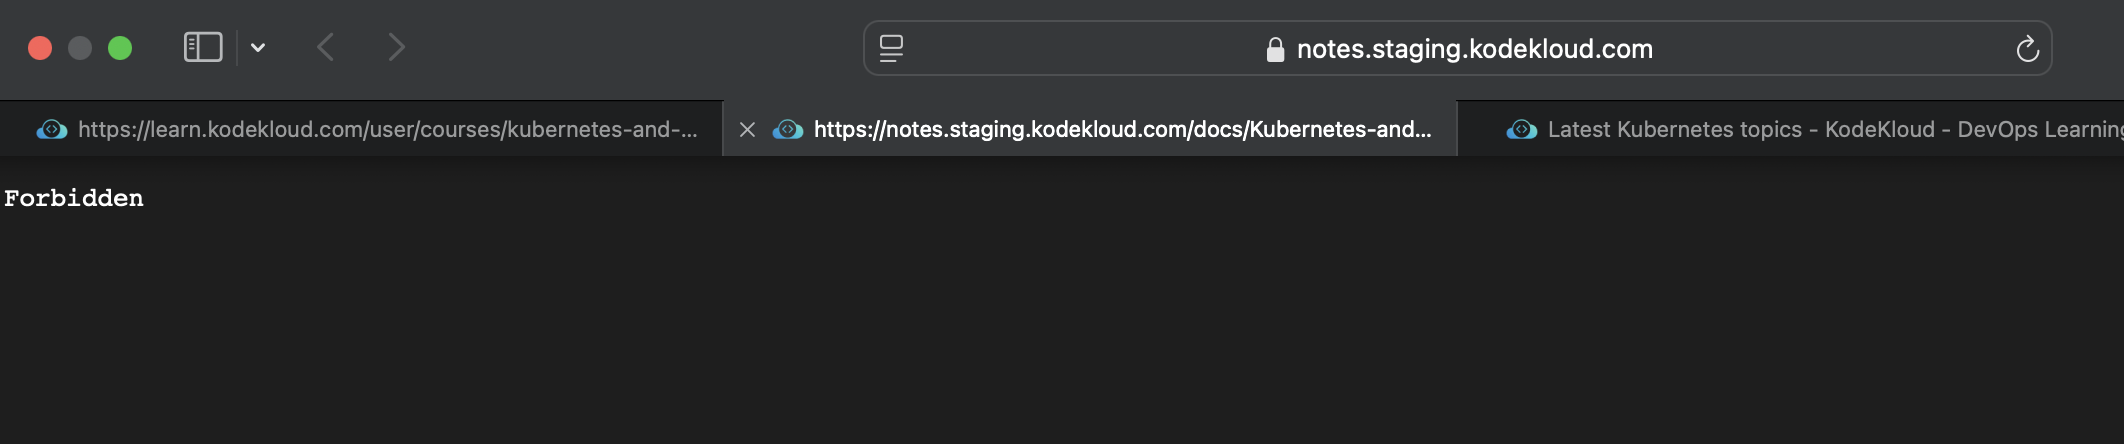Viewport: 2124px width, 444px height.
Task: Click the blank page area below Forbidden
Action: point(1060,330)
